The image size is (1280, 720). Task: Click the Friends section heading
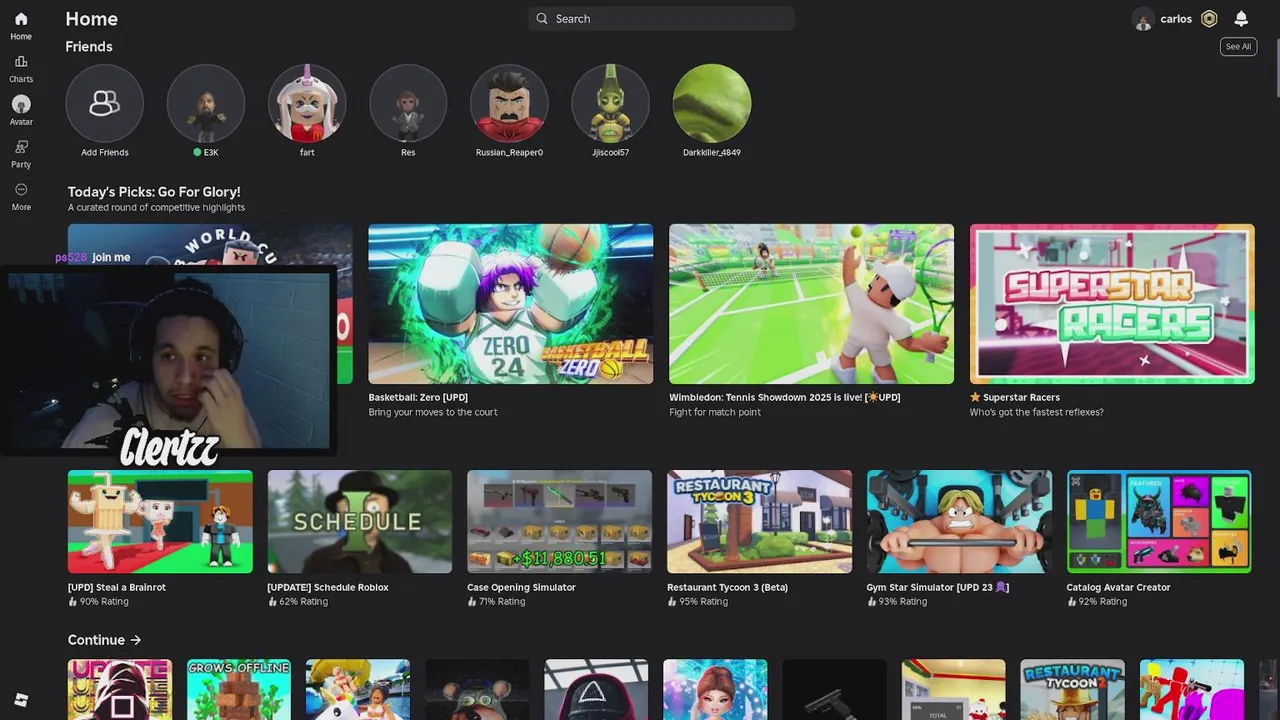89,47
